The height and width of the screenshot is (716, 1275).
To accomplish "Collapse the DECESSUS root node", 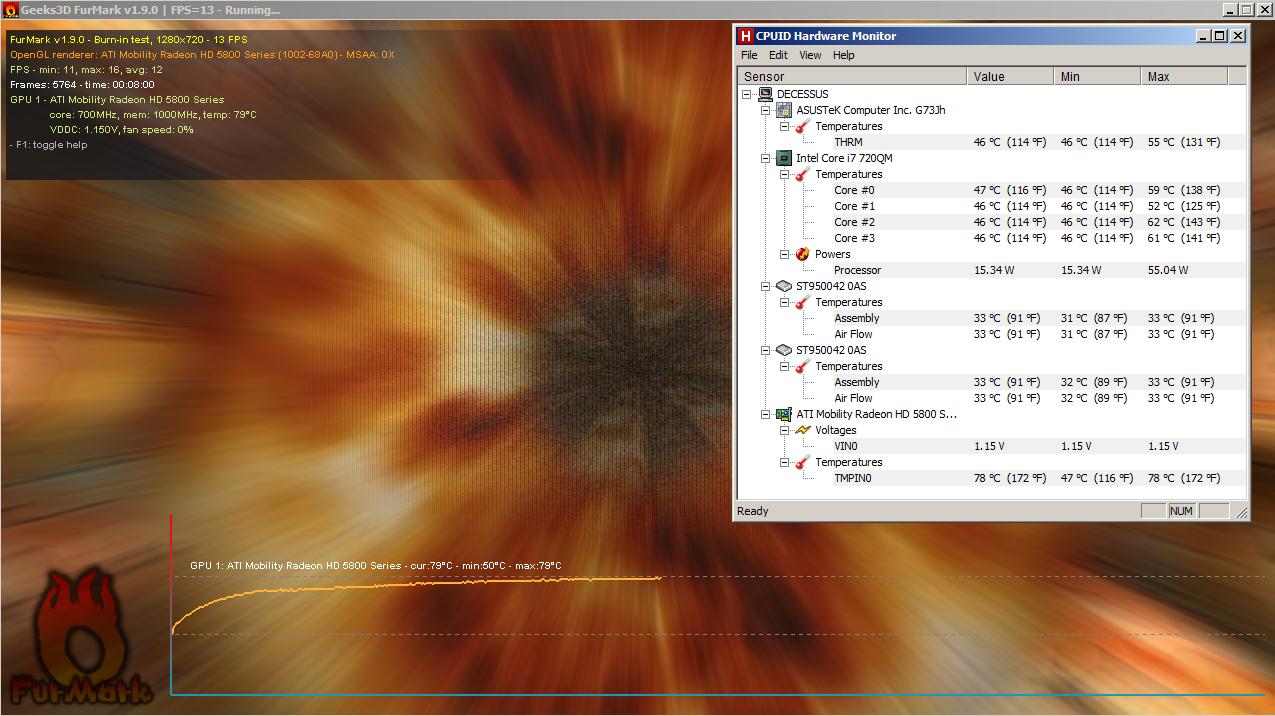I will click(747, 94).
